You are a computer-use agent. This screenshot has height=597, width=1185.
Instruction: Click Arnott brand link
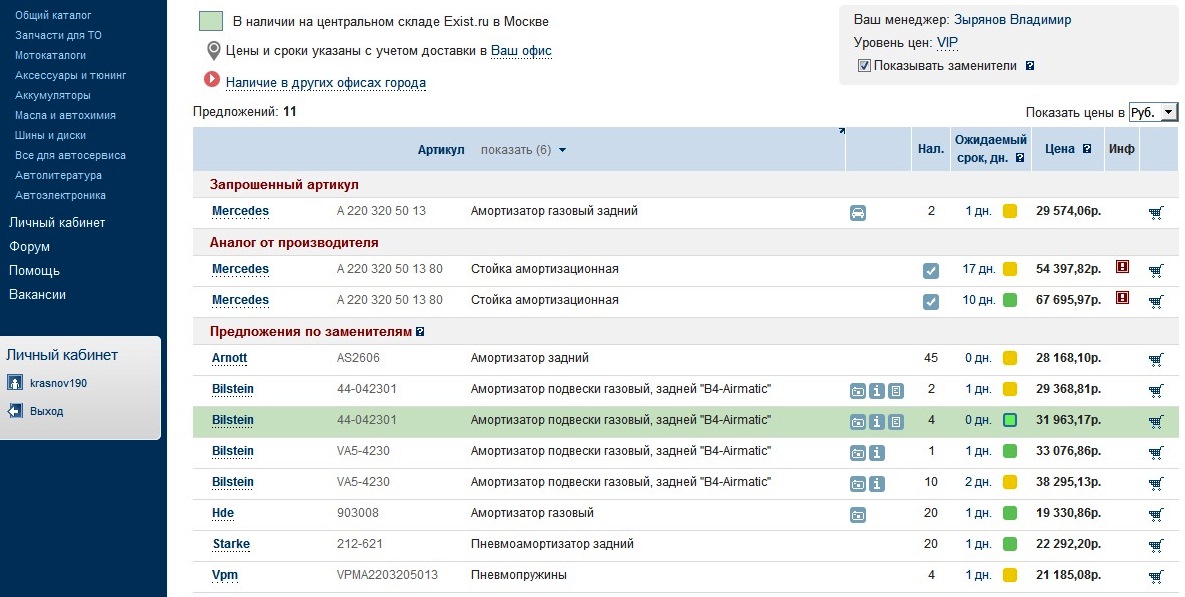230,358
